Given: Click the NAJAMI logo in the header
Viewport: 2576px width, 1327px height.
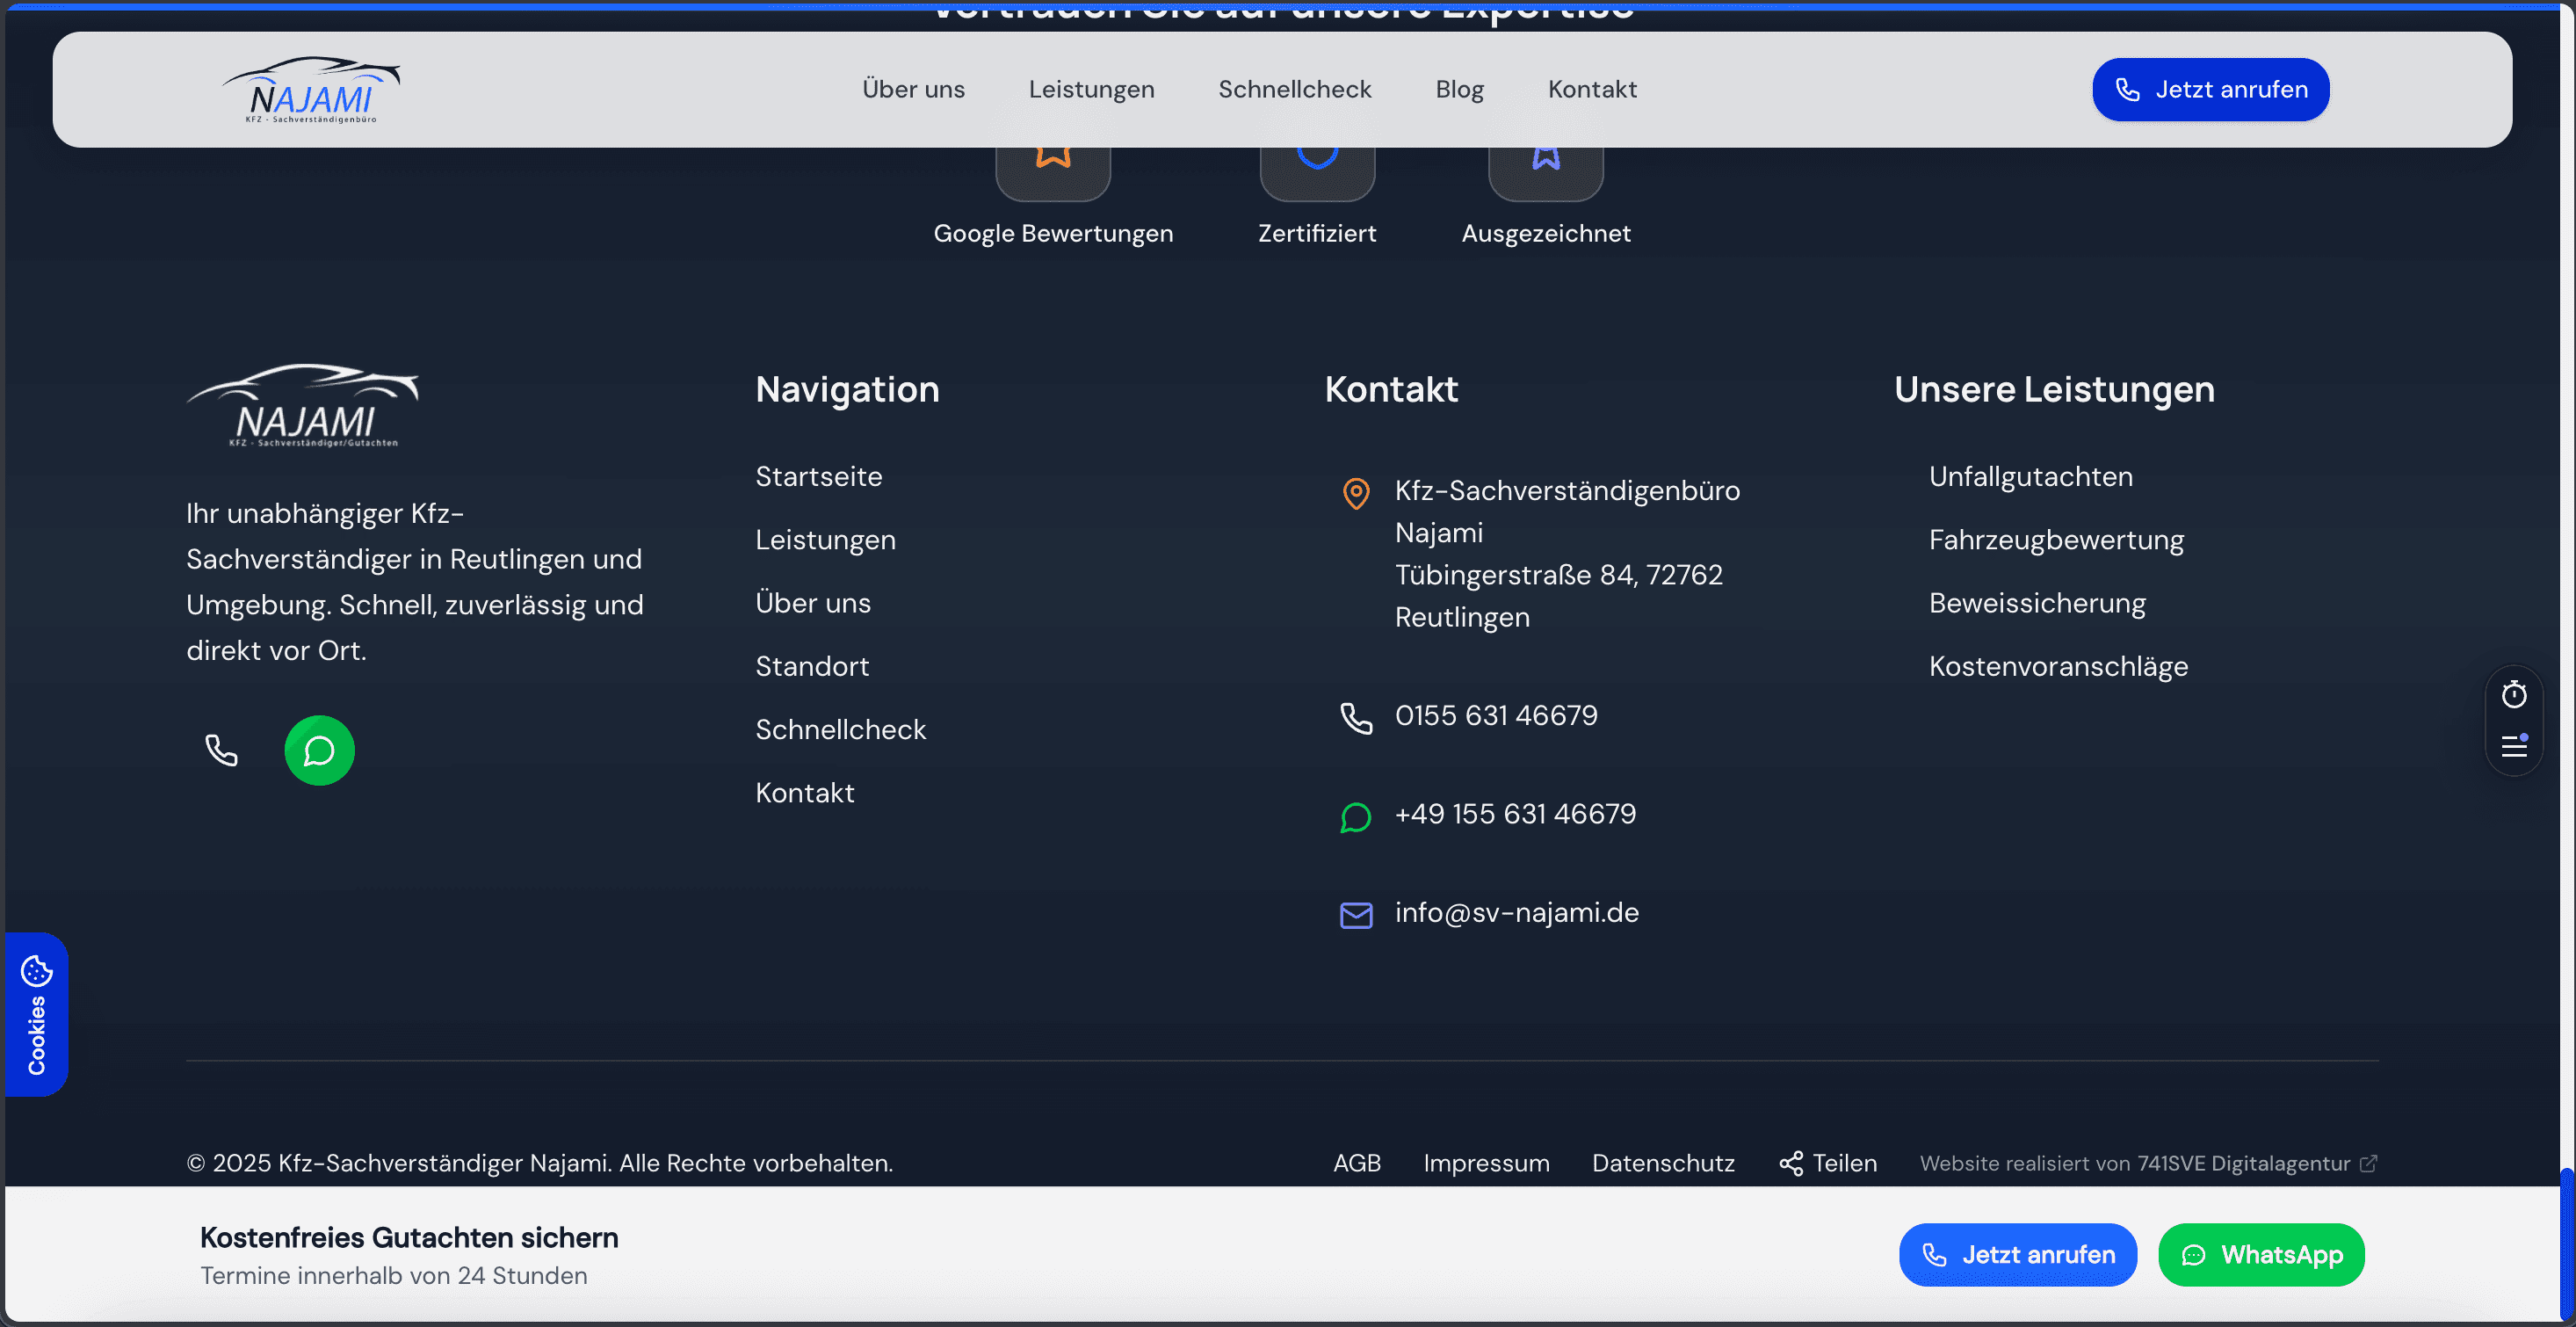Looking at the screenshot, I should click(x=311, y=90).
